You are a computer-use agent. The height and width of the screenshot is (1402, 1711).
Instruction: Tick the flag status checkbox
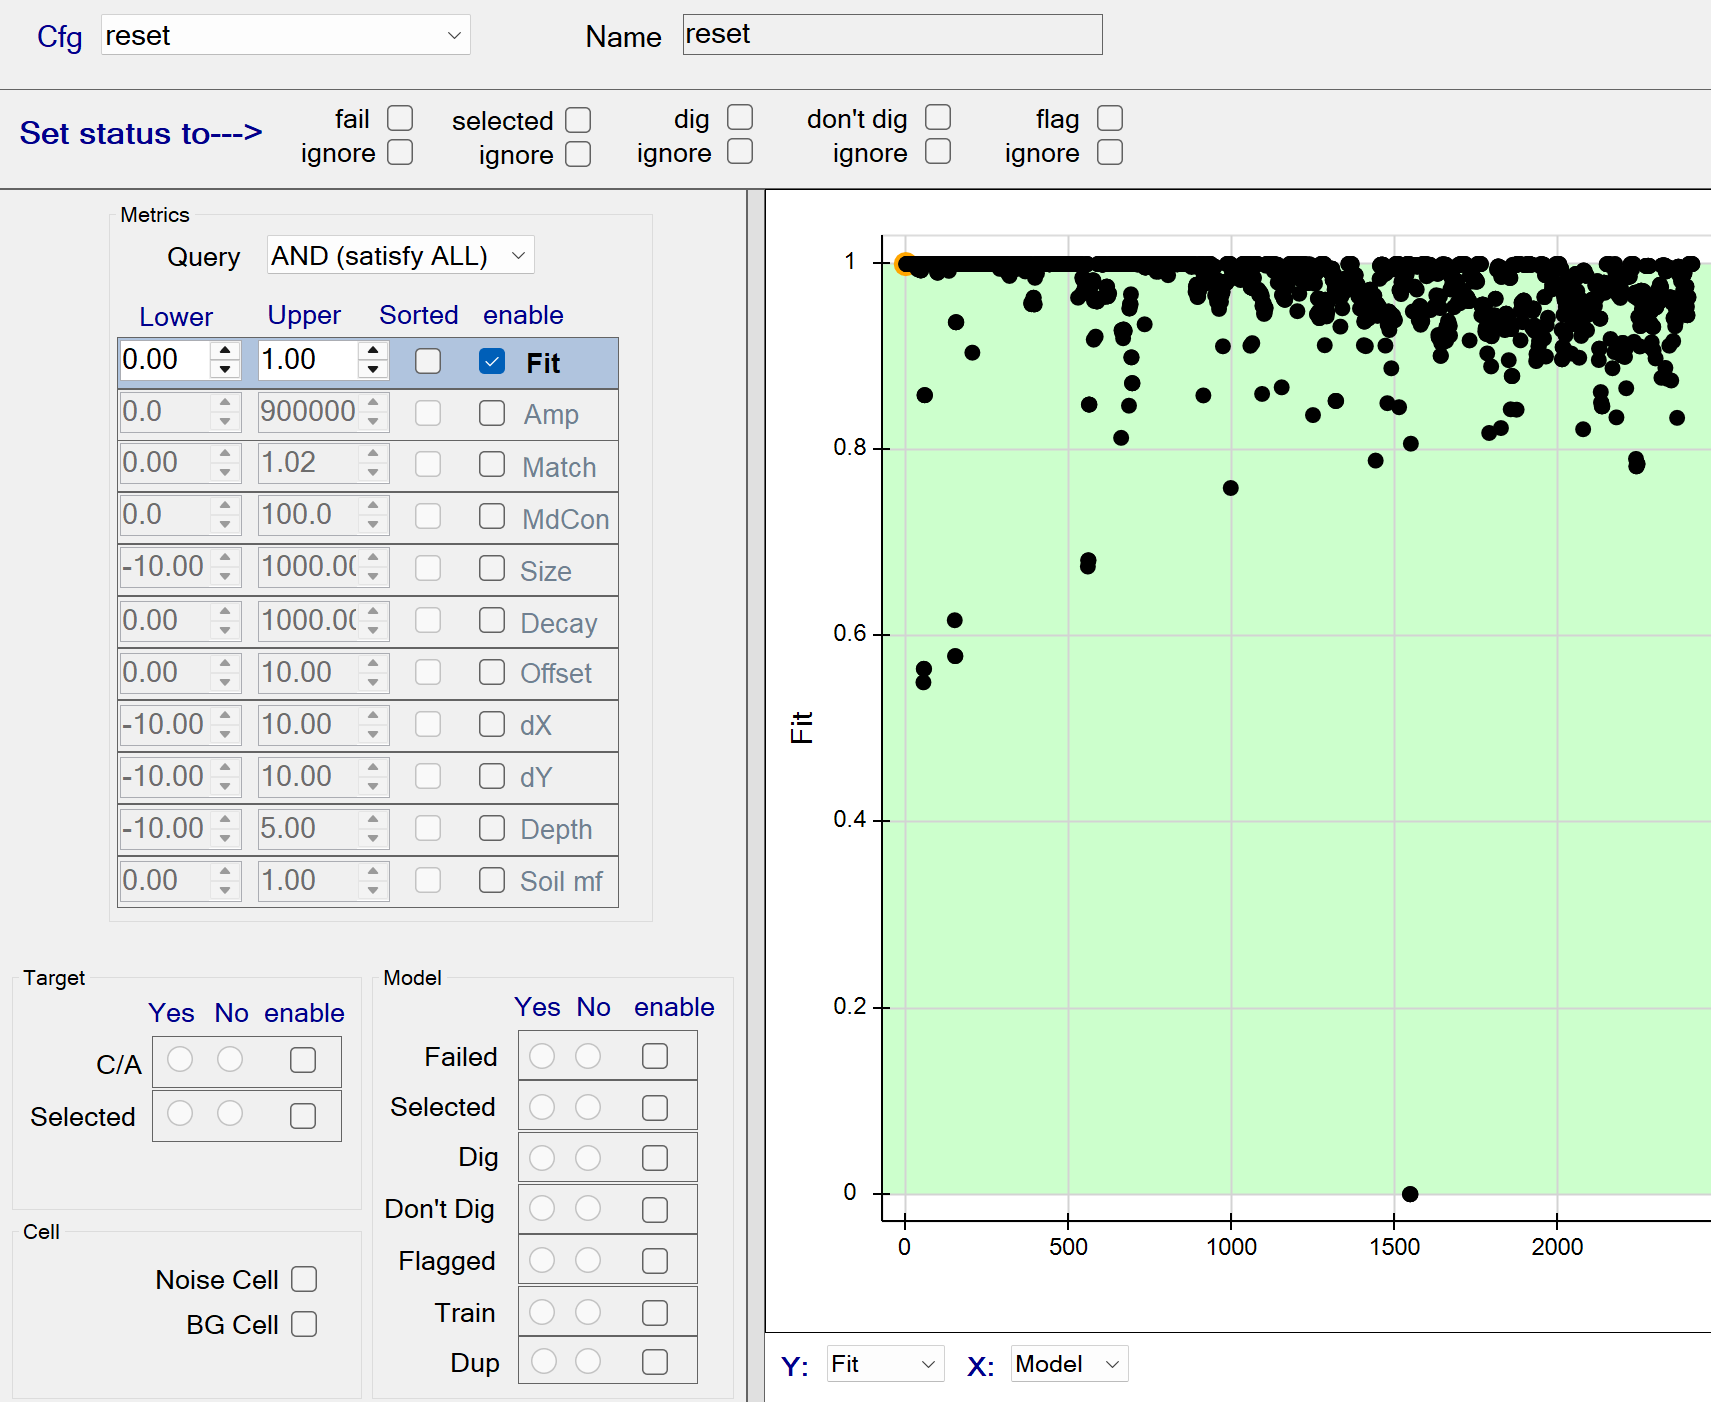coord(1110,118)
